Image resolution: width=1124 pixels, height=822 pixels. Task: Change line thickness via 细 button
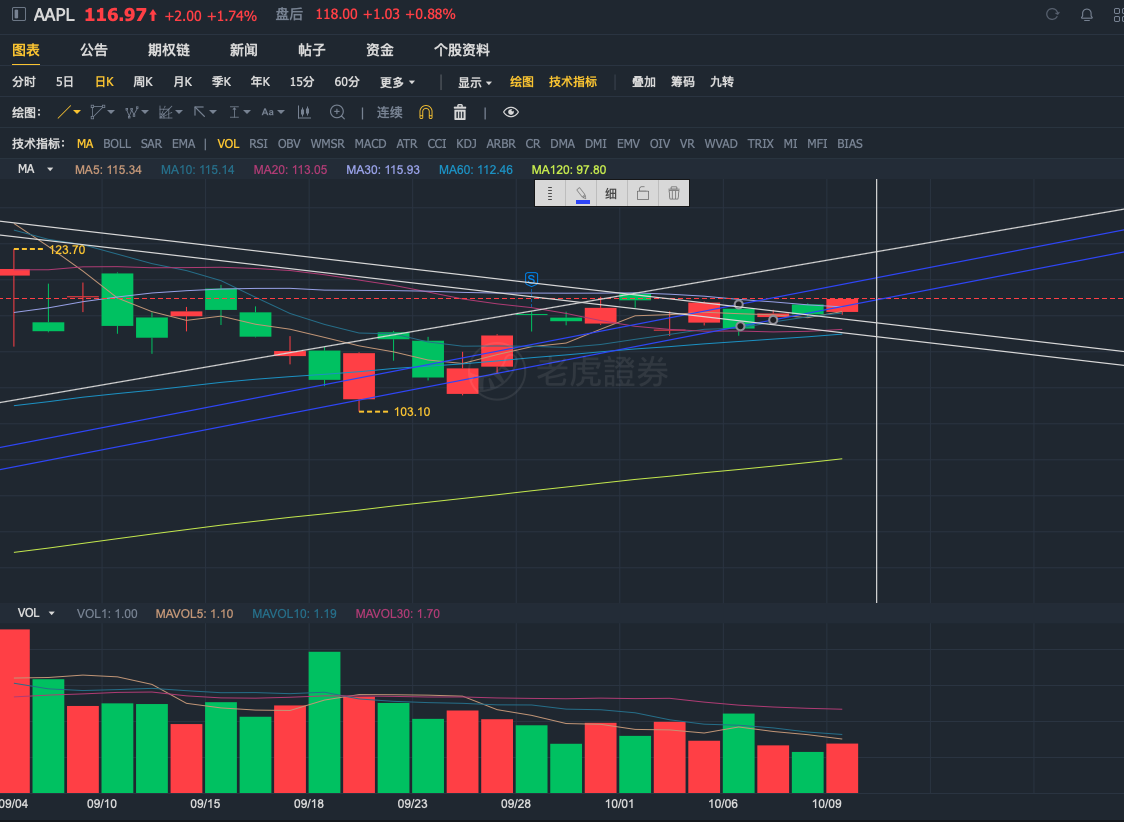tap(611, 193)
